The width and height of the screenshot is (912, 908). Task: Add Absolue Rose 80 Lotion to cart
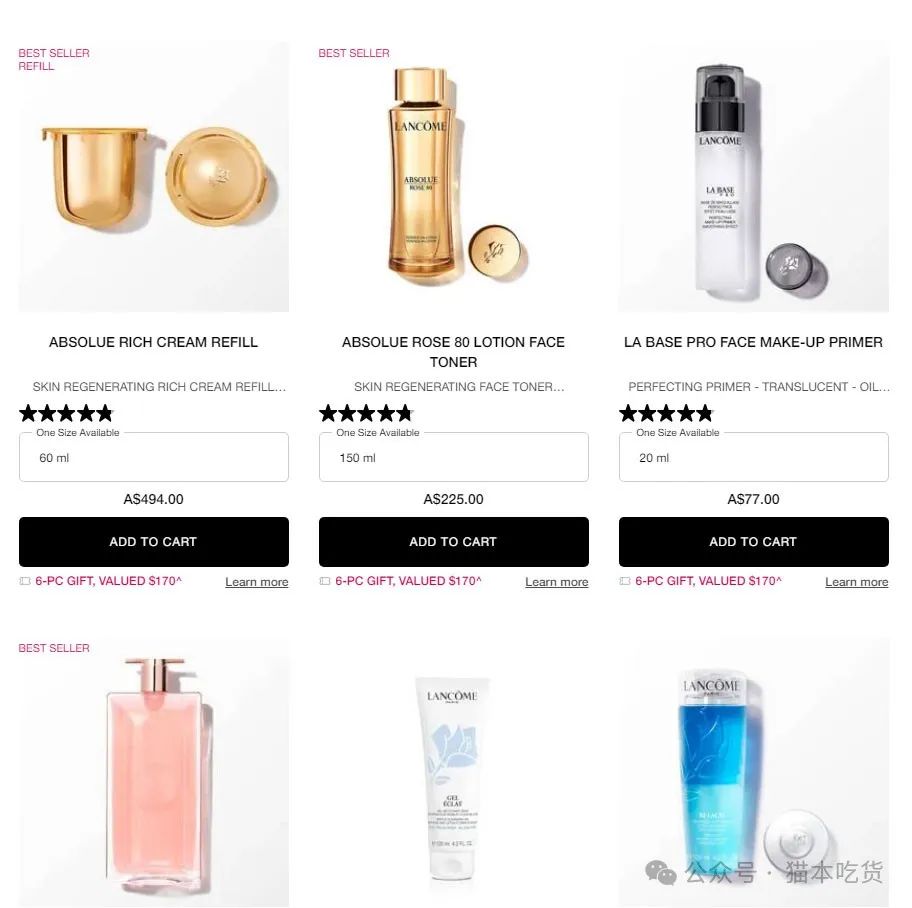point(454,542)
